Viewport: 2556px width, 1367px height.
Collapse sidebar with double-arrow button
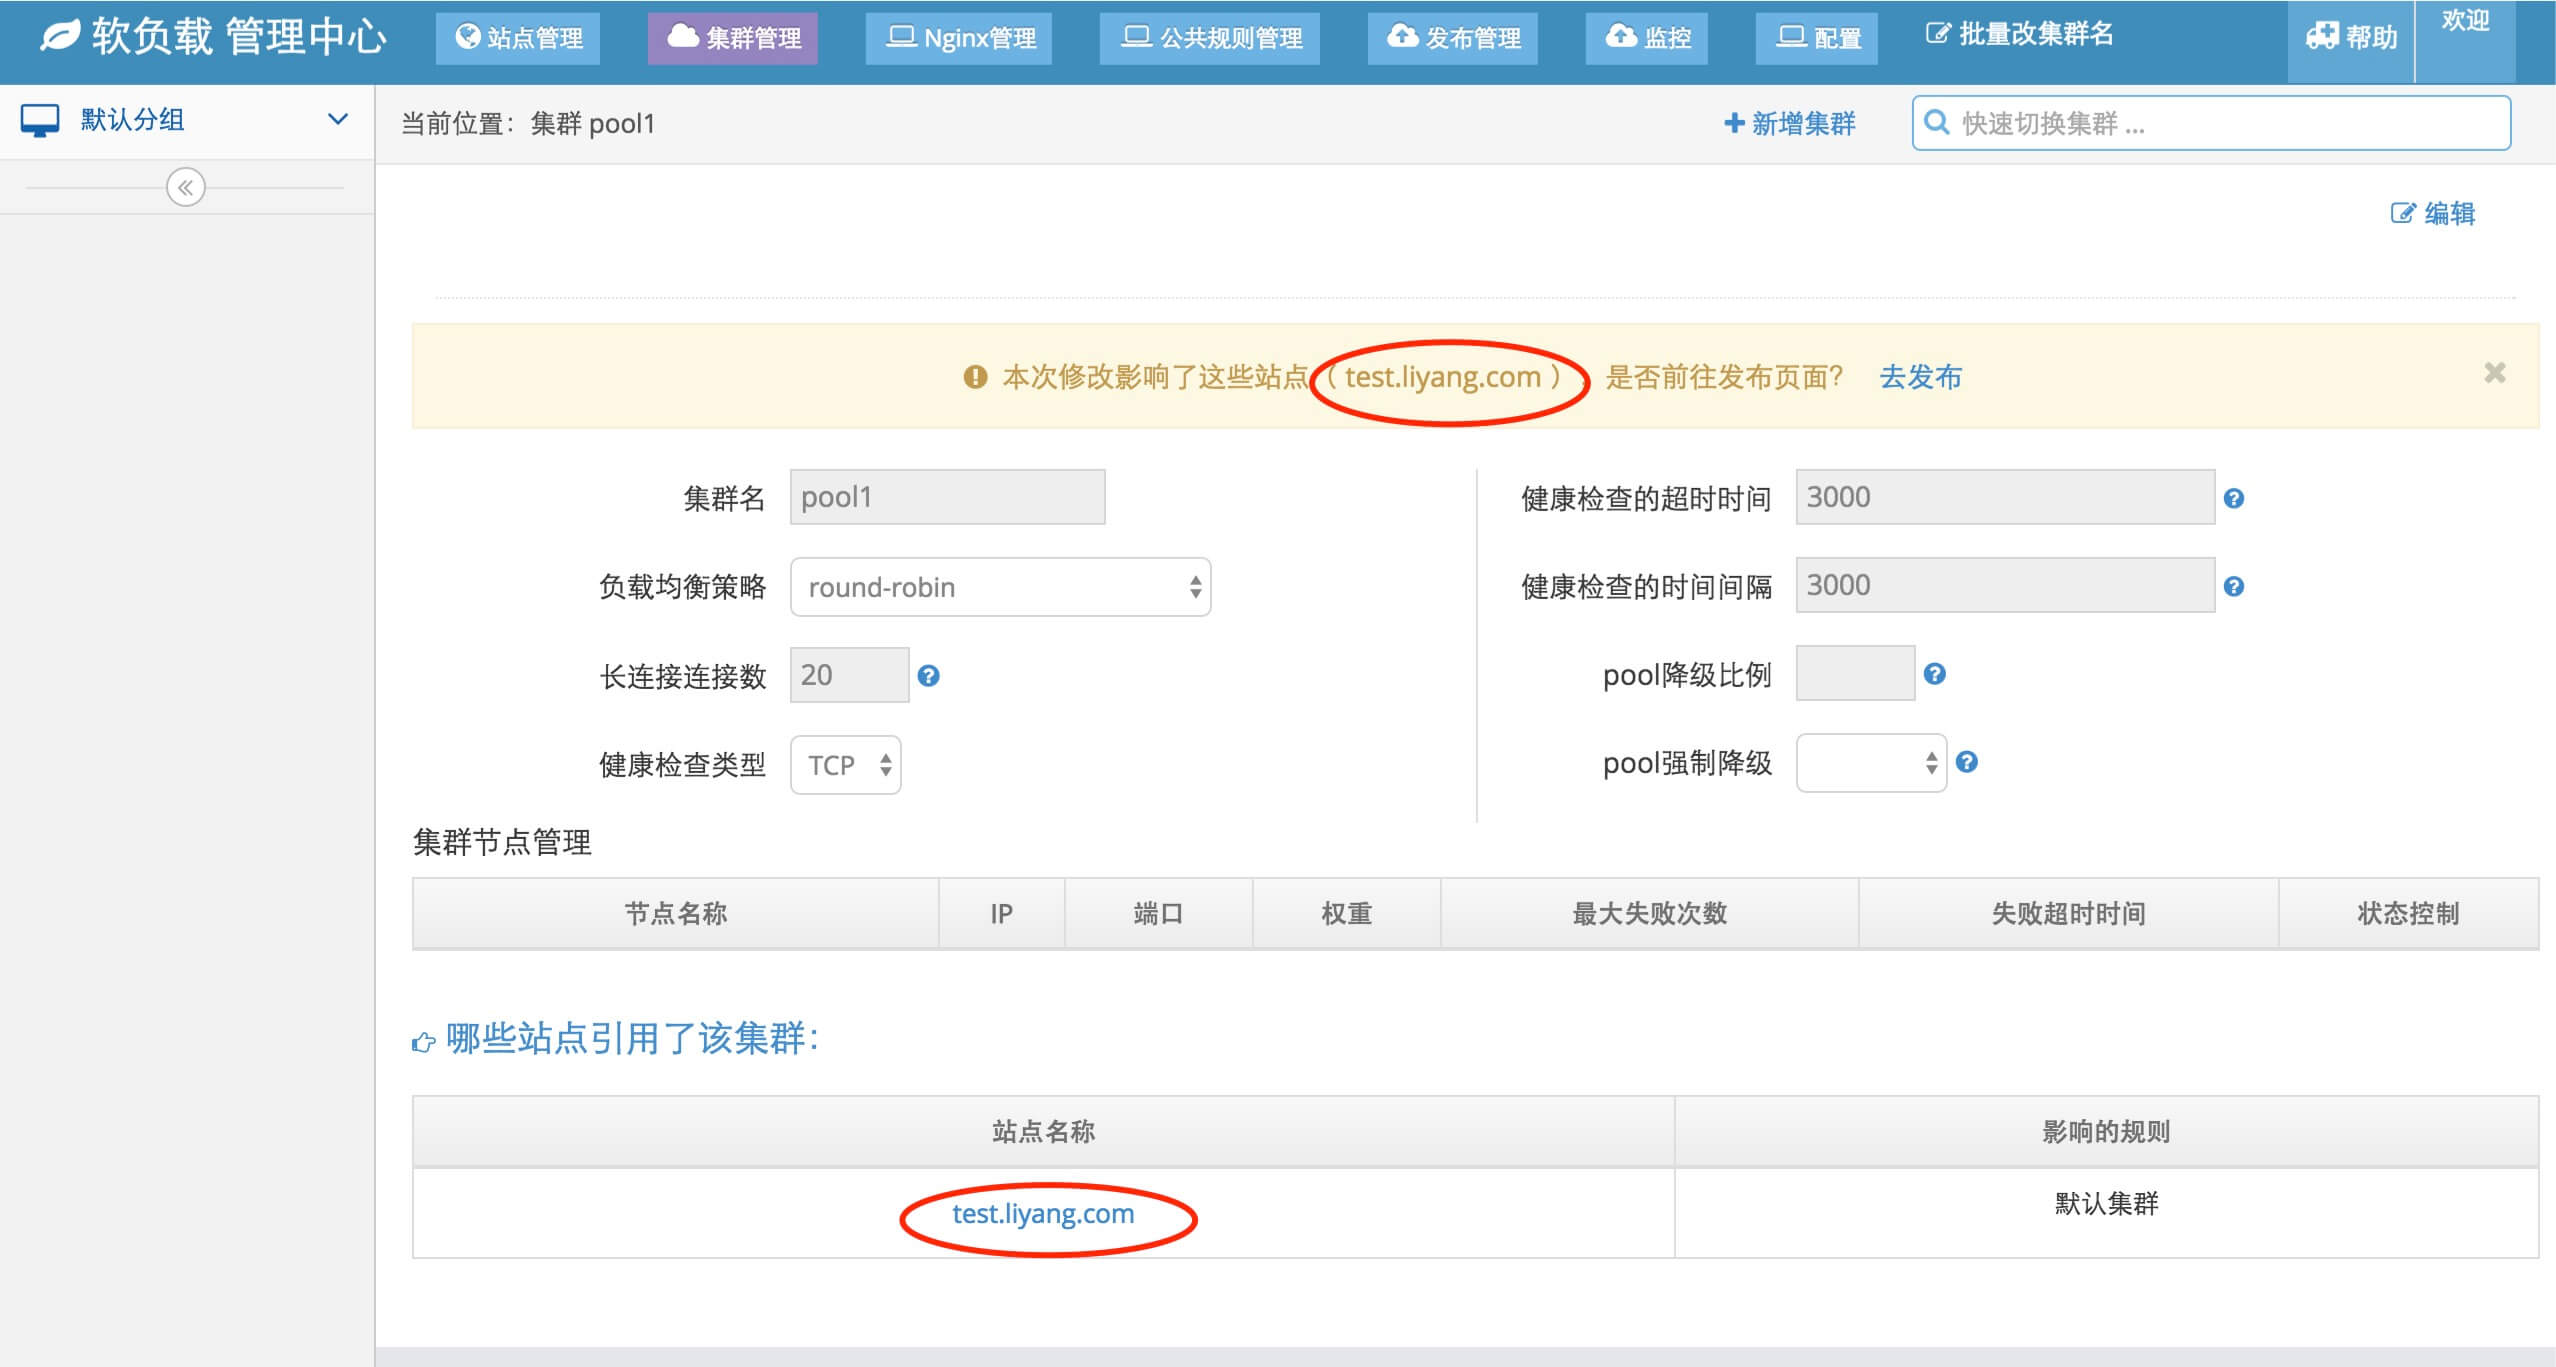click(x=186, y=187)
